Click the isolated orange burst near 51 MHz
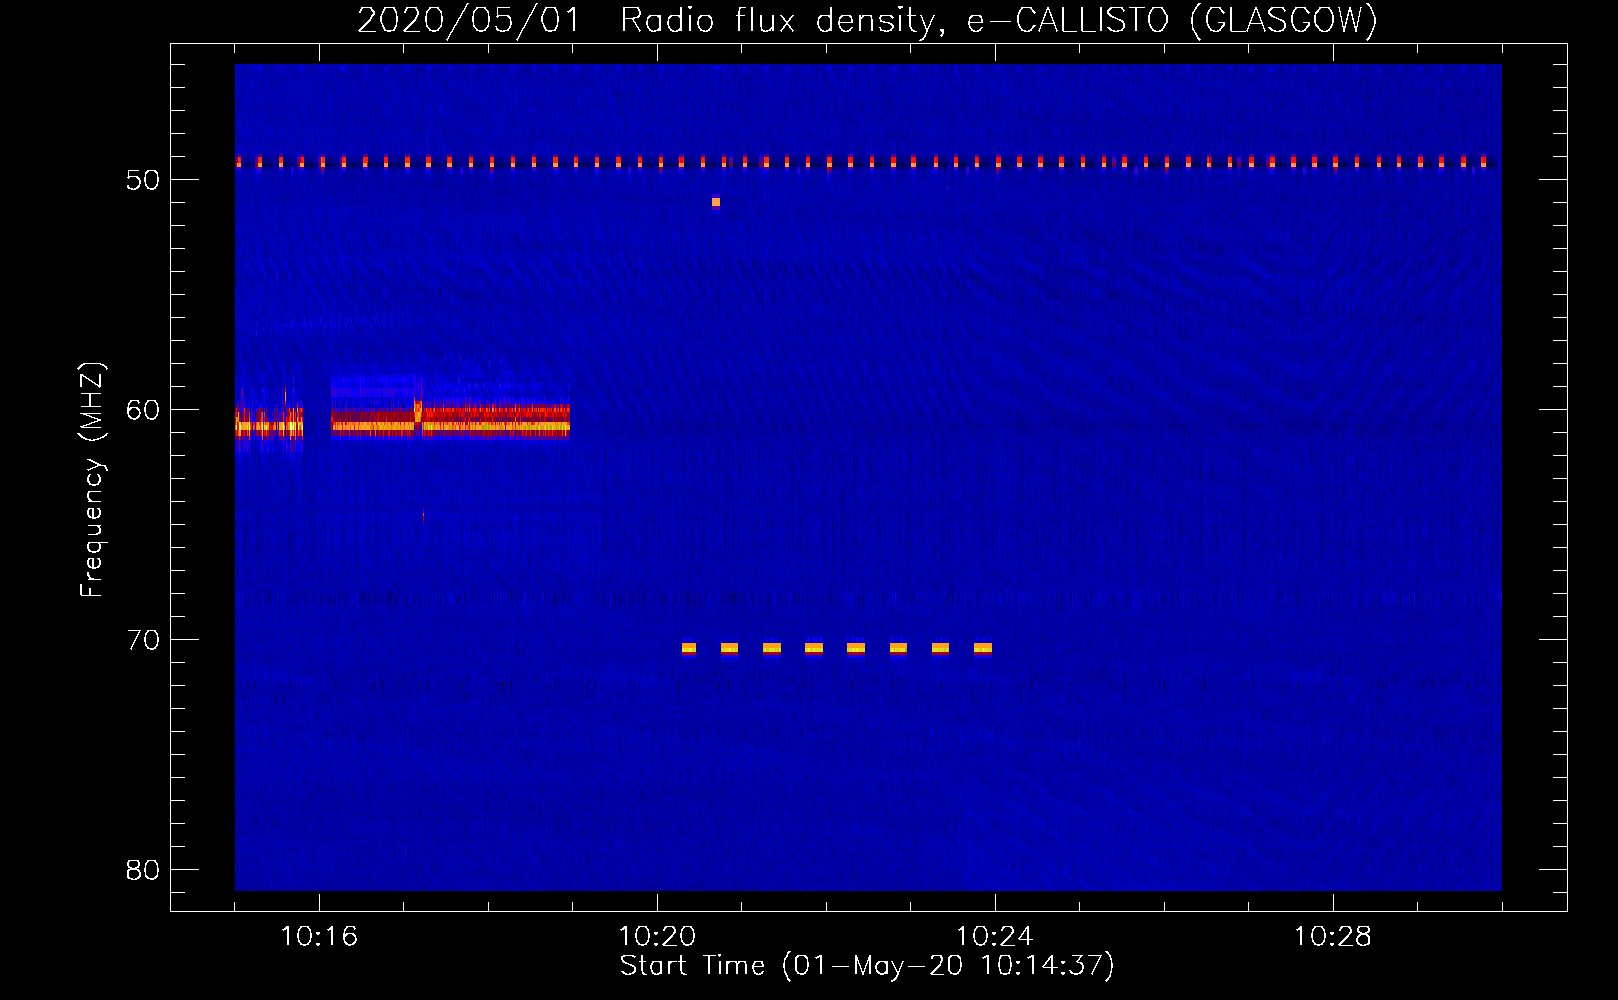The height and width of the screenshot is (1000, 1618). [x=716, y=202]
